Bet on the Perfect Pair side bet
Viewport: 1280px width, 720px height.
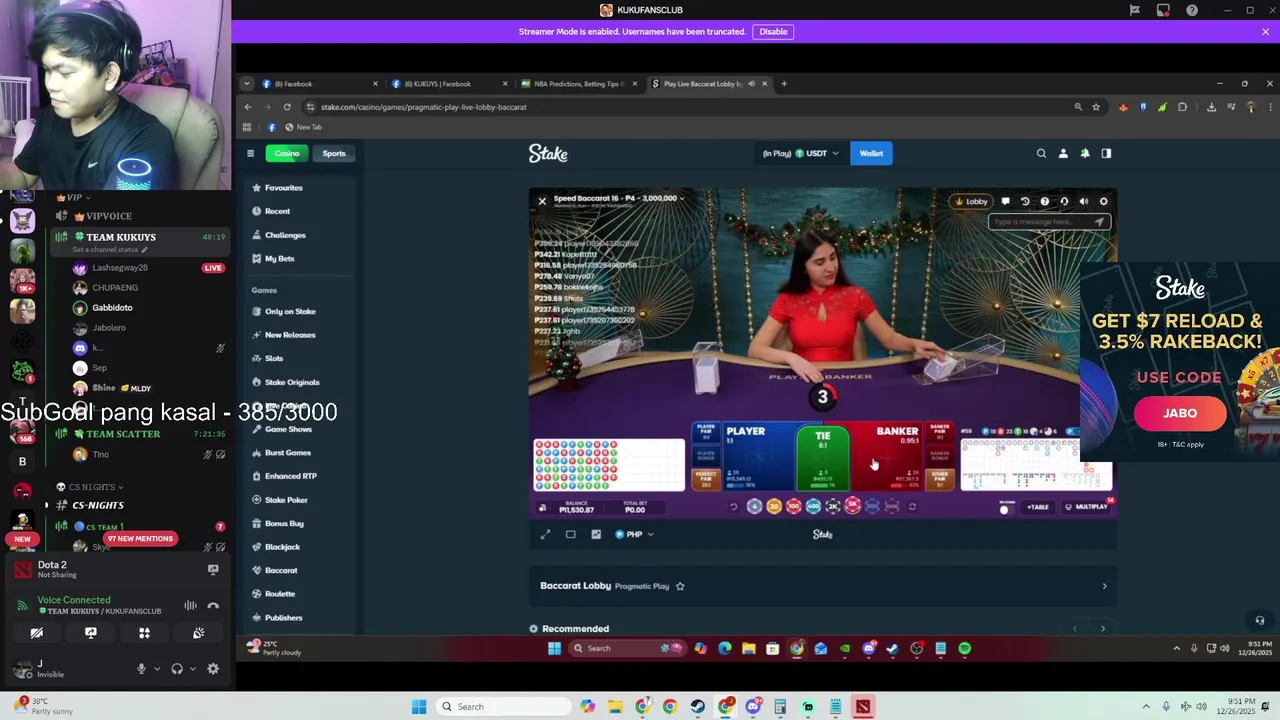(x=707, y=479)
